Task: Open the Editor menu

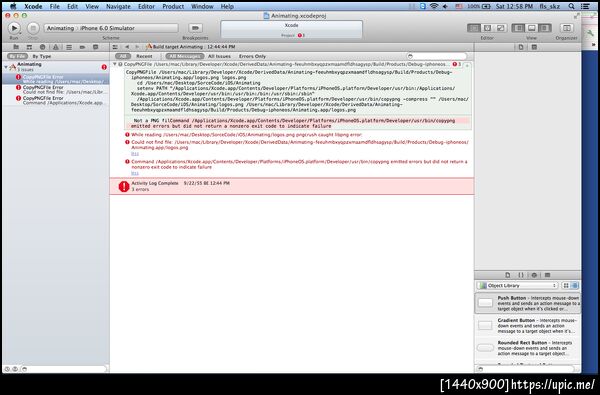Action: [147, 7]
